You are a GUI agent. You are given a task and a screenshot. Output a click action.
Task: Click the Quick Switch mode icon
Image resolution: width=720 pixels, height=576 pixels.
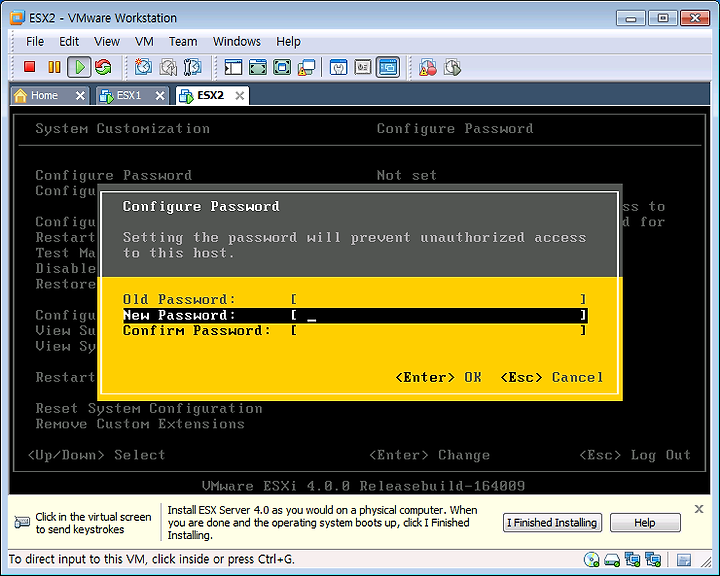258,68
